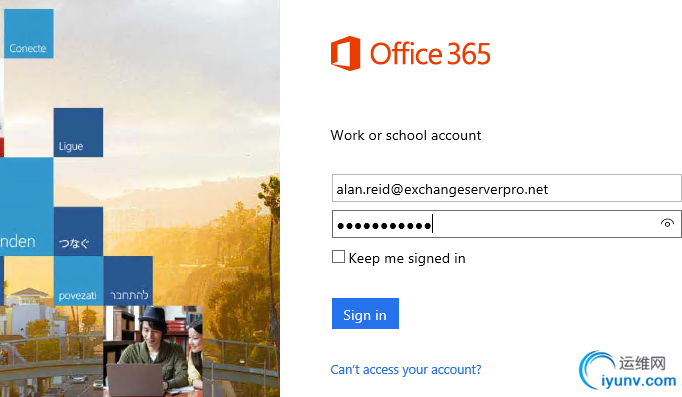Screen dimensions: 682x397
Task: Focus the email address input field
Action: pyautogui.click(x=506, y=188)
